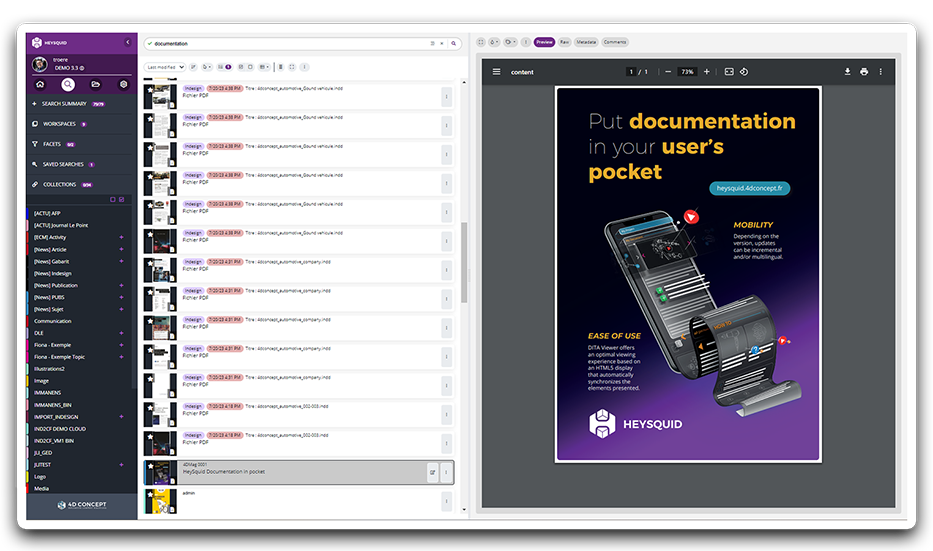Rotate the PDF page counterclockwise
Image resolution: width=933 pixels, height=551 pixels.
[x=744, y=72]
